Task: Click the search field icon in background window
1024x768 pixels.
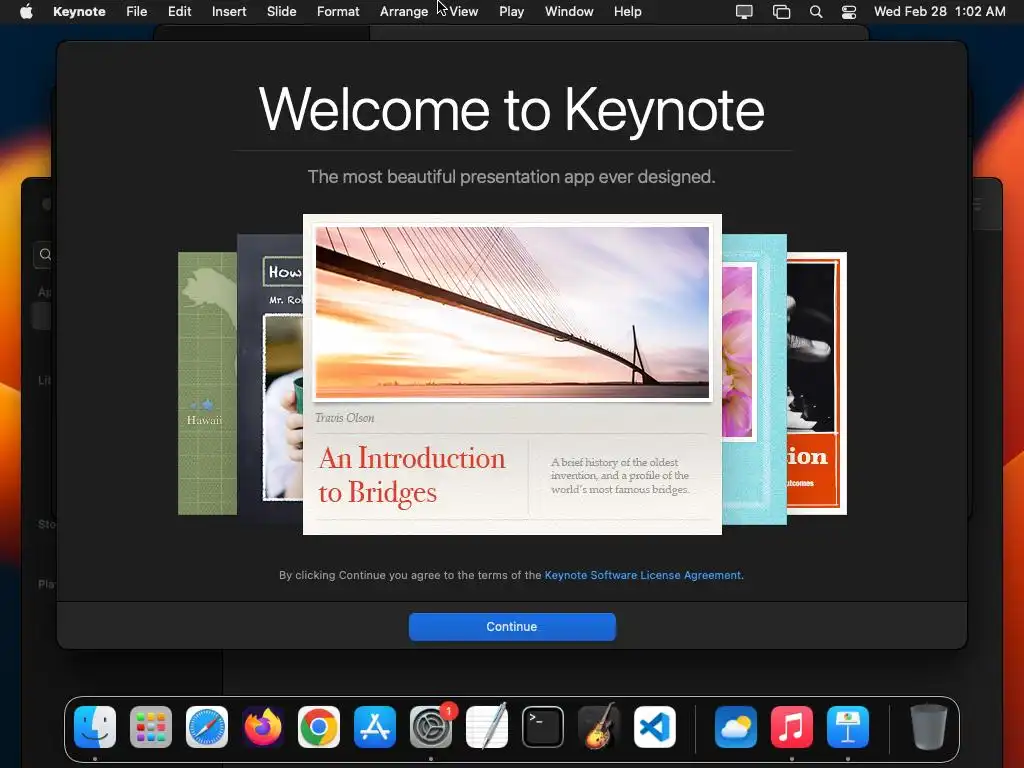Action: click(x=45, y=254)
